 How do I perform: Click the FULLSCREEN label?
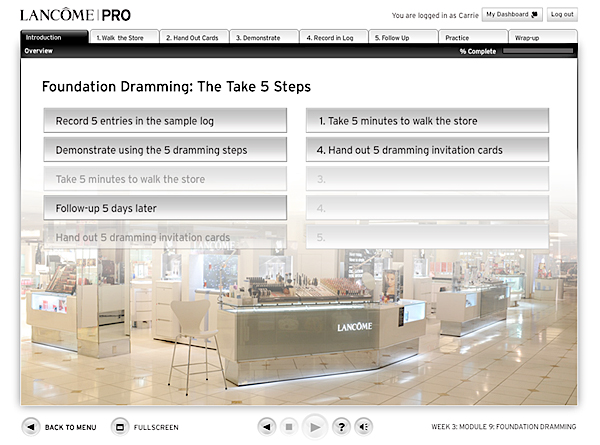click(x=156, y=427)
